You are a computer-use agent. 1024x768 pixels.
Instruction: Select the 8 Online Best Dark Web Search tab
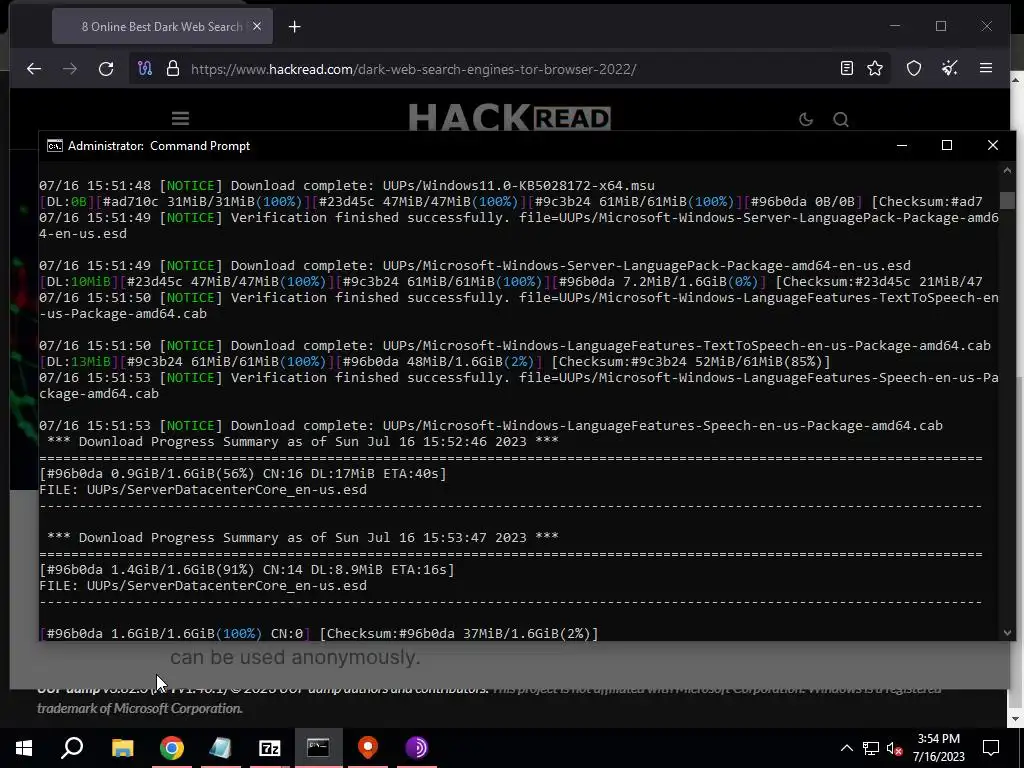pos(162,27)
